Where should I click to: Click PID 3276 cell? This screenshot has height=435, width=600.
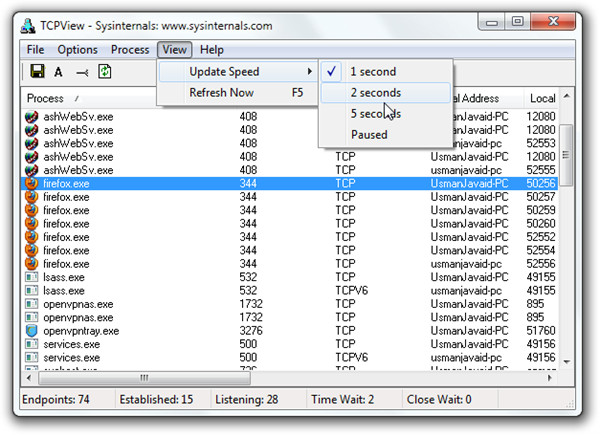(x=251, y=331)
